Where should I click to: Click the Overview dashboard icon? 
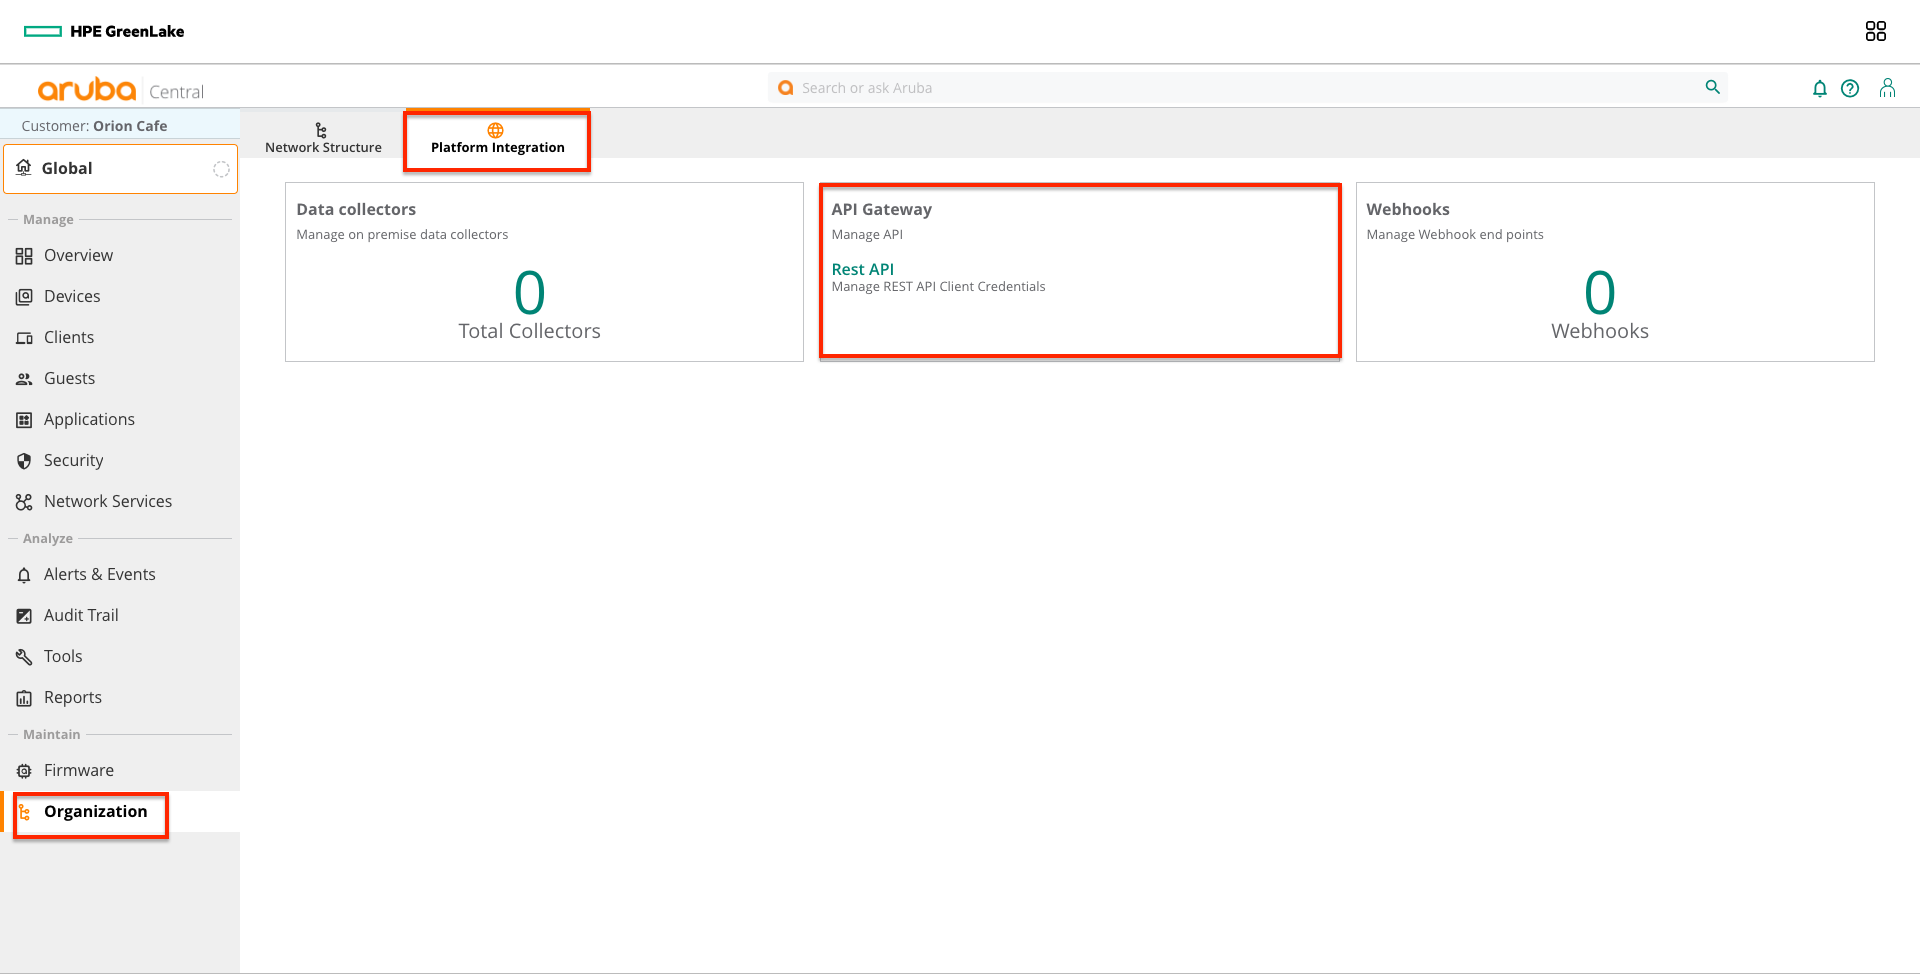(24, 256)
